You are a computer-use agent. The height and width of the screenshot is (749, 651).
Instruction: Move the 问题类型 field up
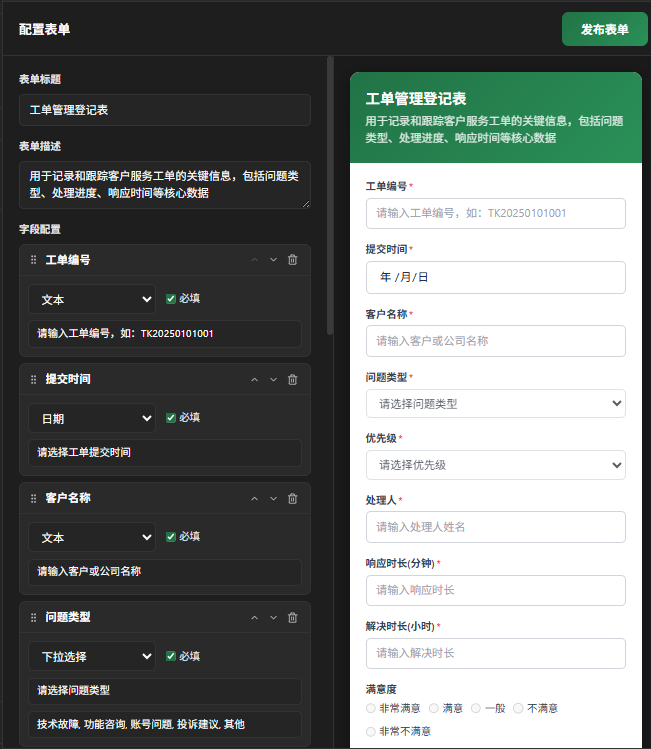point(255,618)
